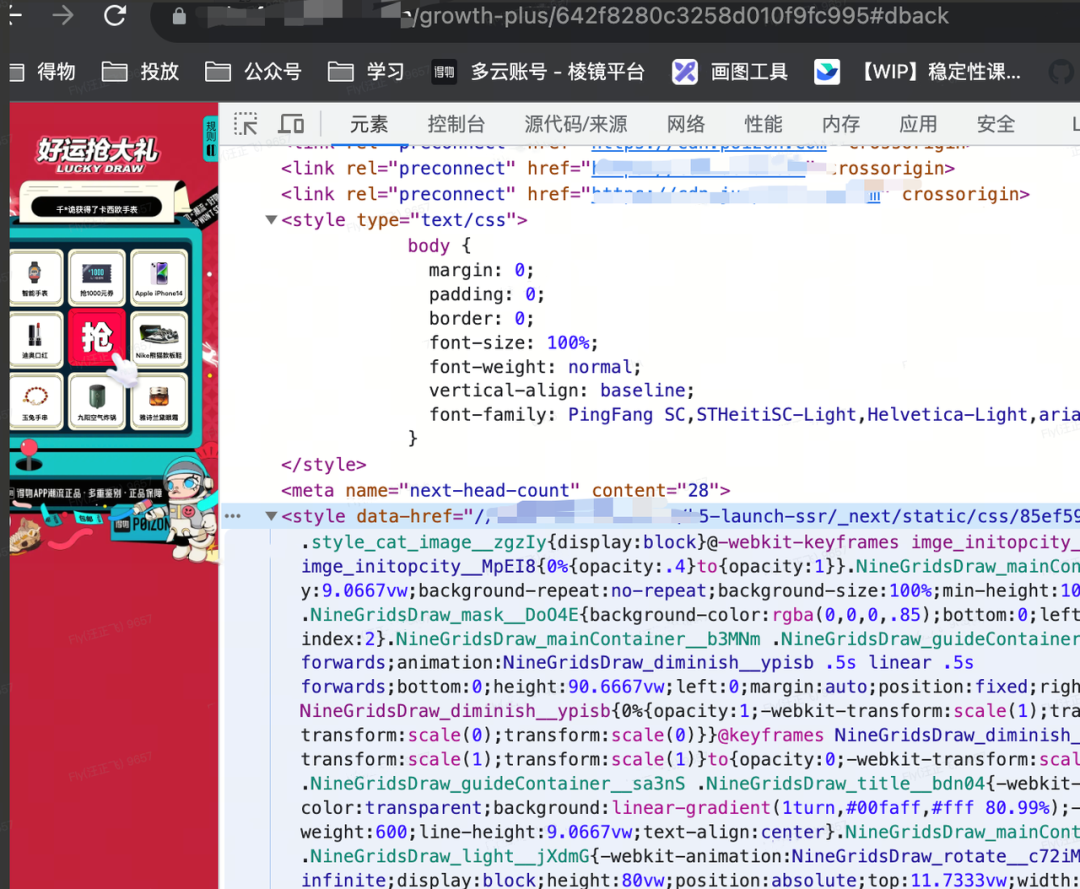Click the address bar URL growth-plus
The image size is (1080, 889).
point(682,16)
